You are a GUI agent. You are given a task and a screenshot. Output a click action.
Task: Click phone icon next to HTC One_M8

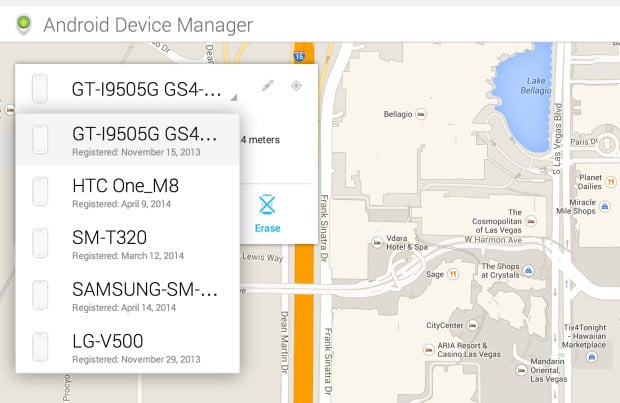coord(40,191)
